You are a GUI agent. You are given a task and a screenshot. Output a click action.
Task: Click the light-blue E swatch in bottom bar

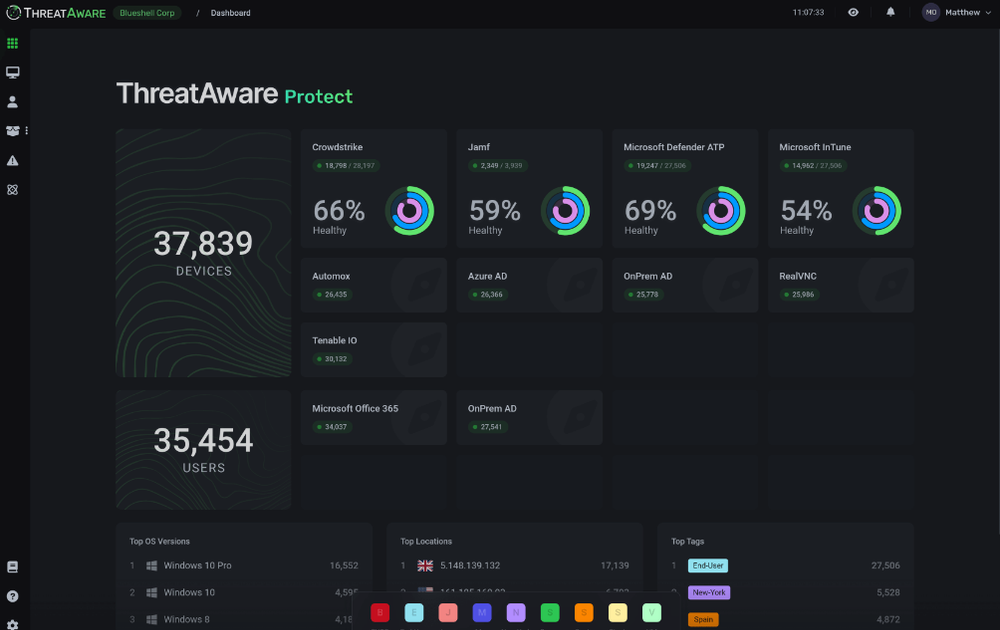414,613
